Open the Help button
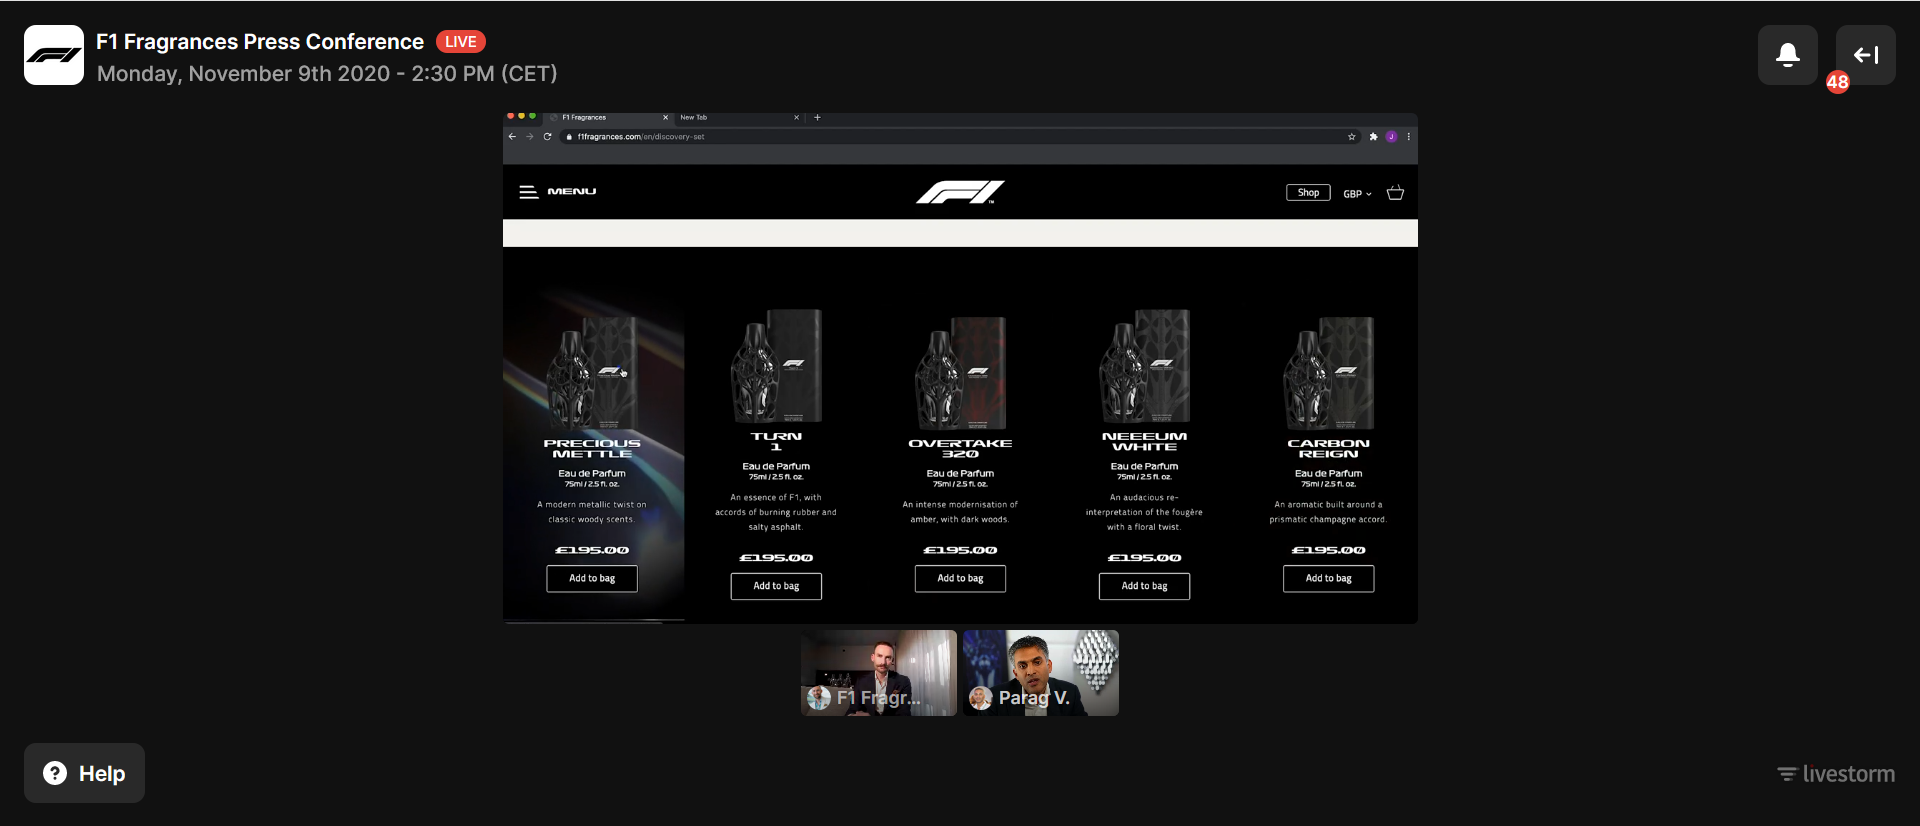 (84, 773)
